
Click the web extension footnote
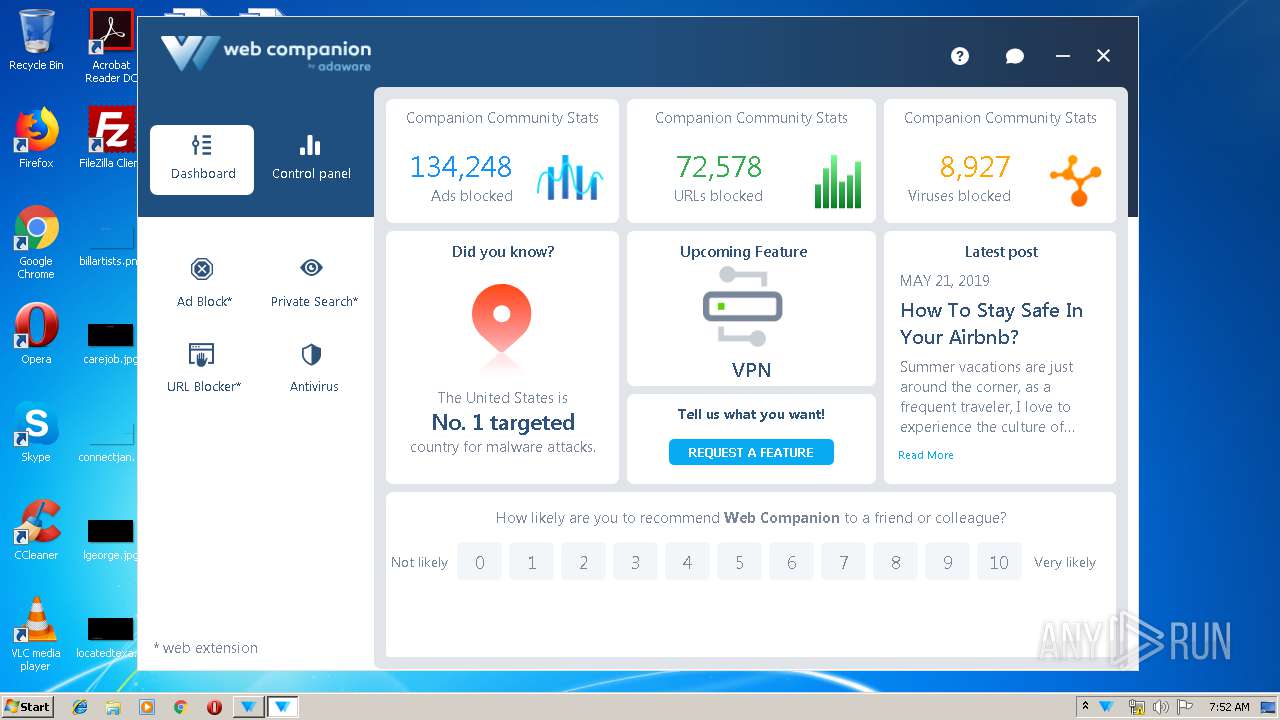(x=205, y=648)
